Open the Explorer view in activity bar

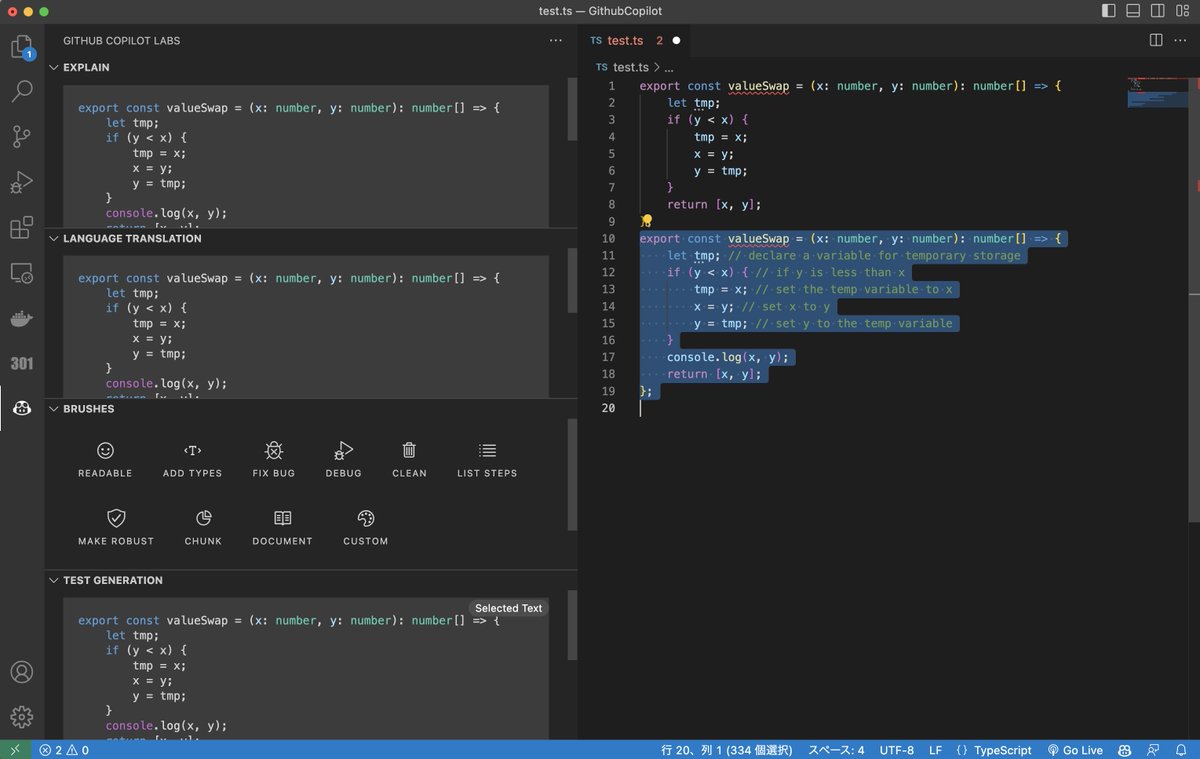point(22,47)
